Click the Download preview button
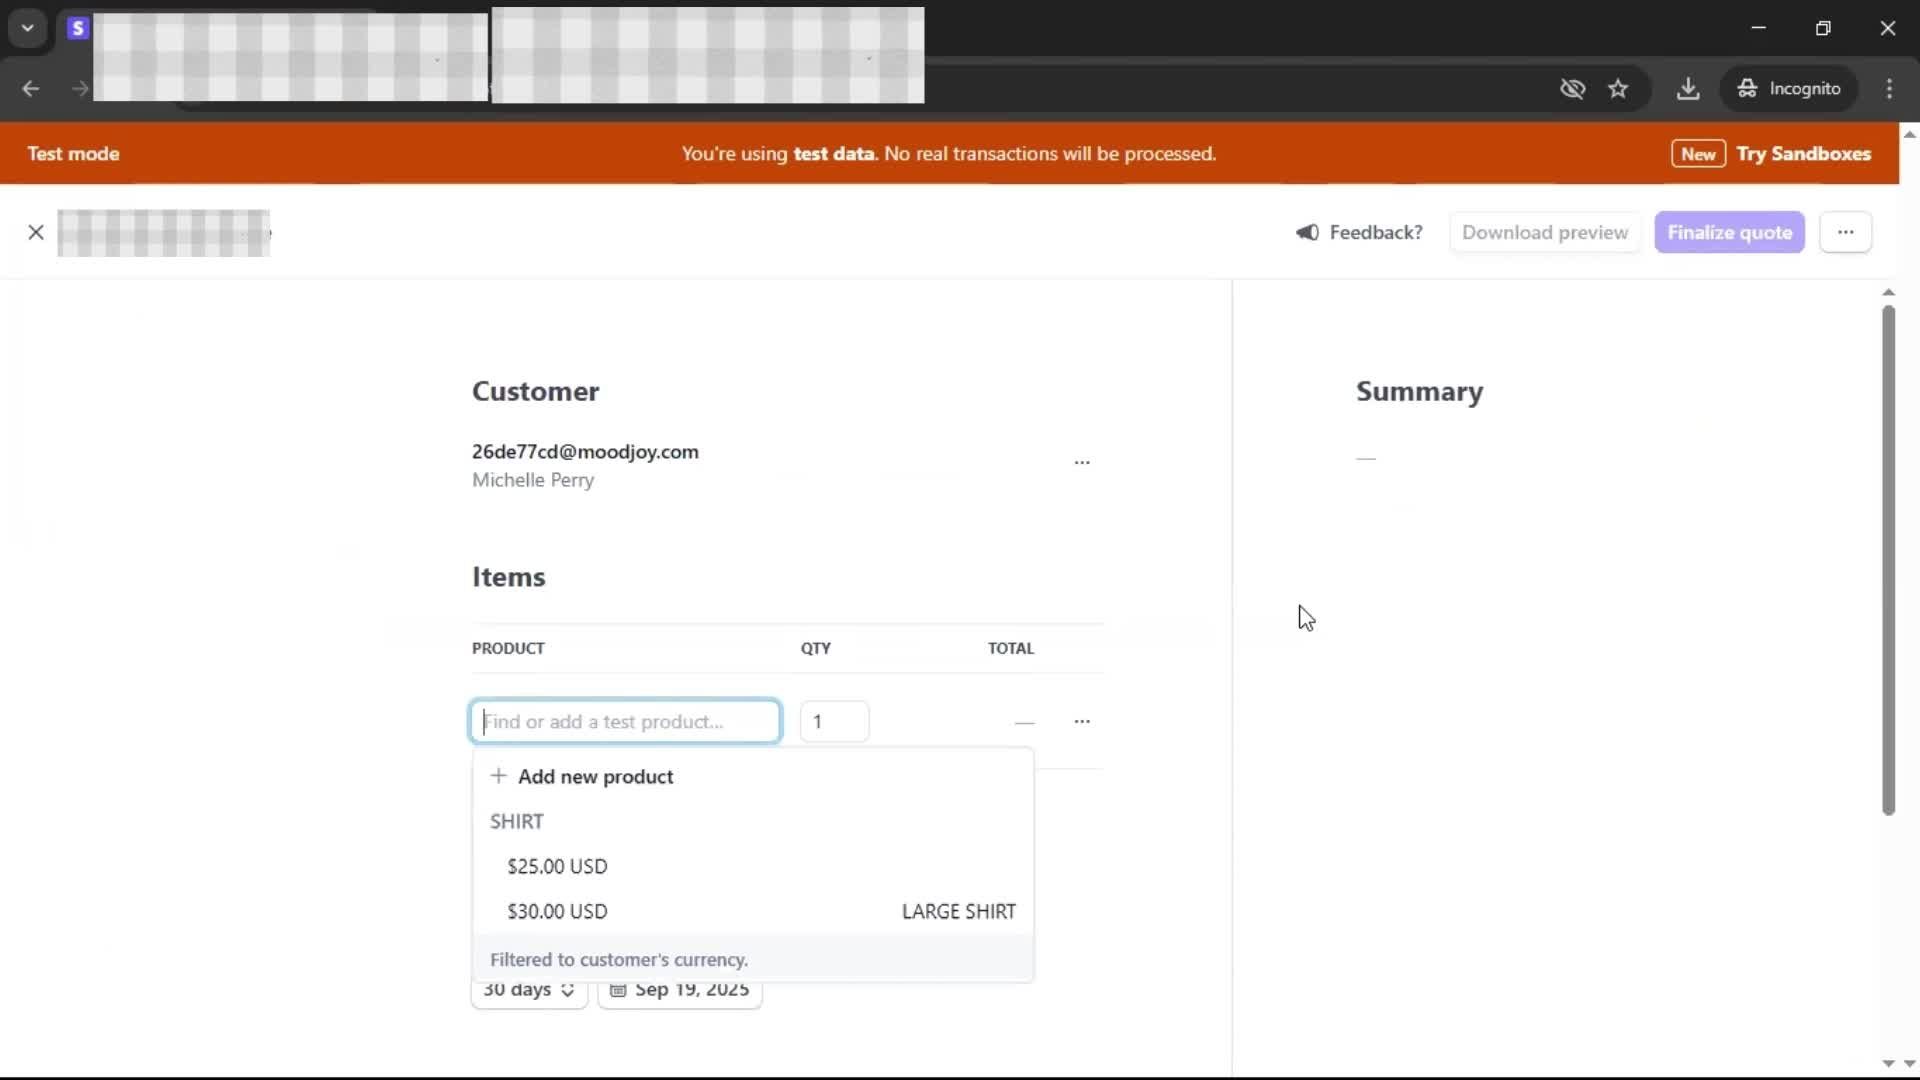 [1544, 233]
